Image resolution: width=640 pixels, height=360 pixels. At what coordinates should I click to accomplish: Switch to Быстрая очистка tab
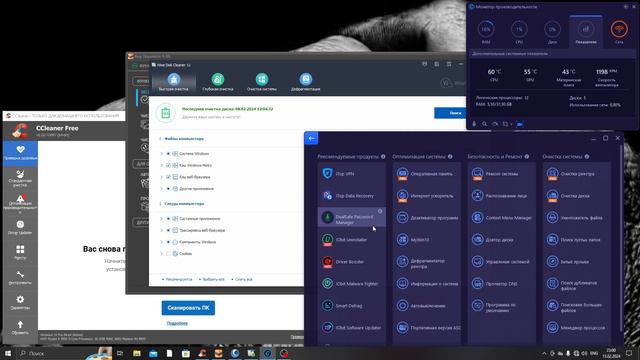[x=174, y=82]
